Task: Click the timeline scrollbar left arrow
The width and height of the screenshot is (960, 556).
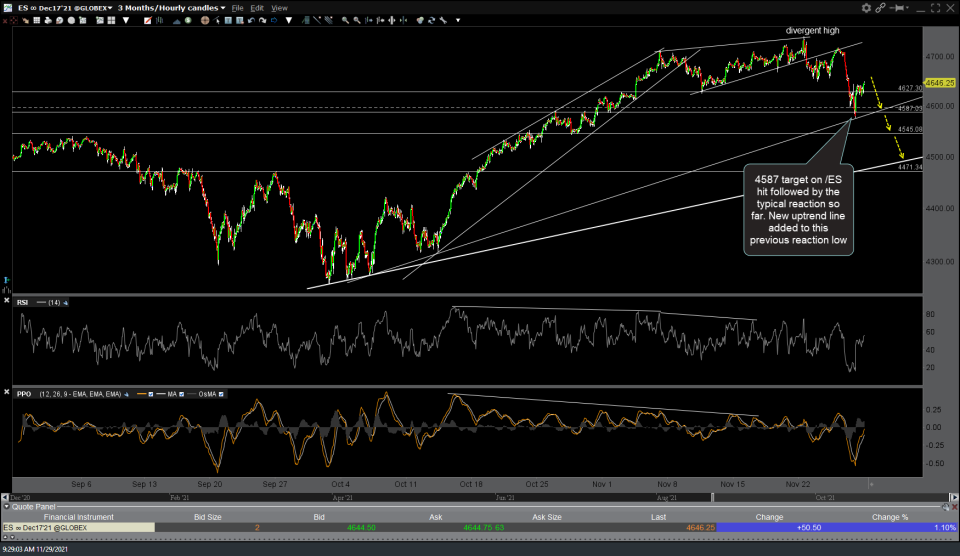Action: coord(5,498)
